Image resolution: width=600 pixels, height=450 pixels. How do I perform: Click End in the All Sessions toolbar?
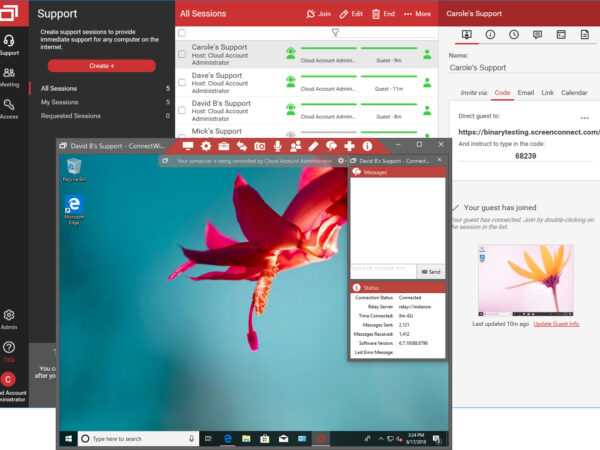click(x=383, y=14)
